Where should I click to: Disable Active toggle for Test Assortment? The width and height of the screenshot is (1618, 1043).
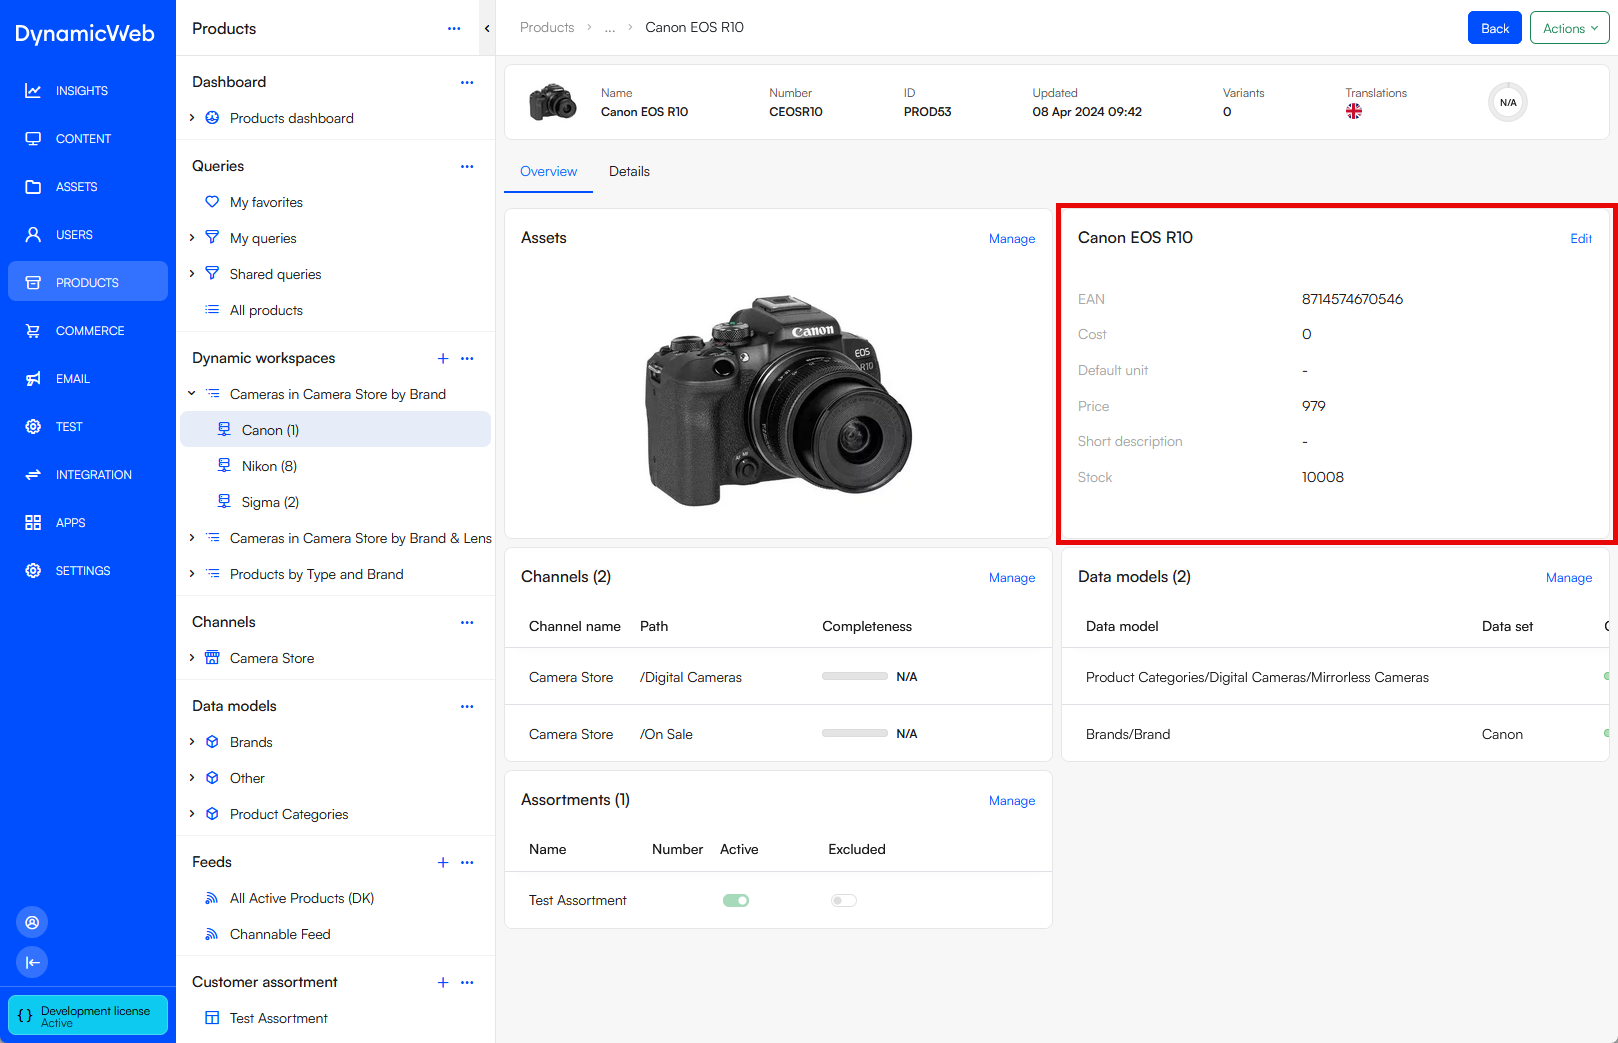(736, 900)
